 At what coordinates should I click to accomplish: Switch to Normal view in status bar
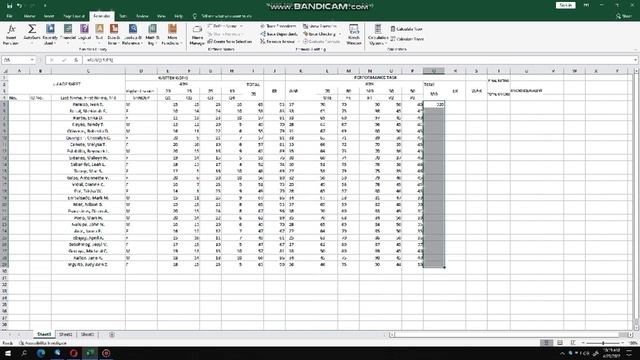click(546, 343)
